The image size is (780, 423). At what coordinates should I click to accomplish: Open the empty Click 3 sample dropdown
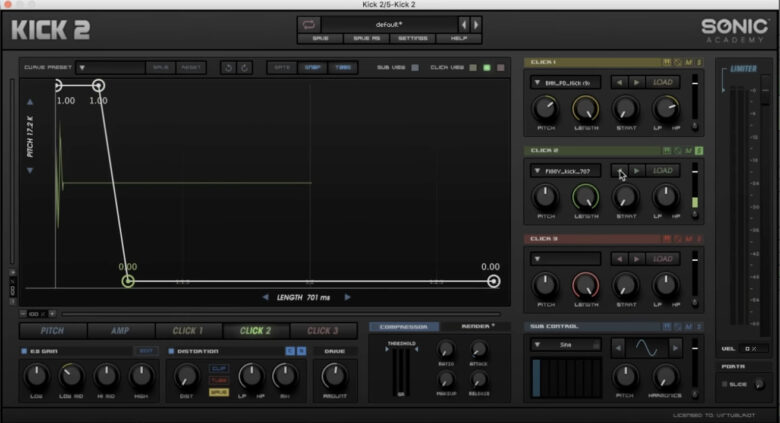(x=565, y=259)
